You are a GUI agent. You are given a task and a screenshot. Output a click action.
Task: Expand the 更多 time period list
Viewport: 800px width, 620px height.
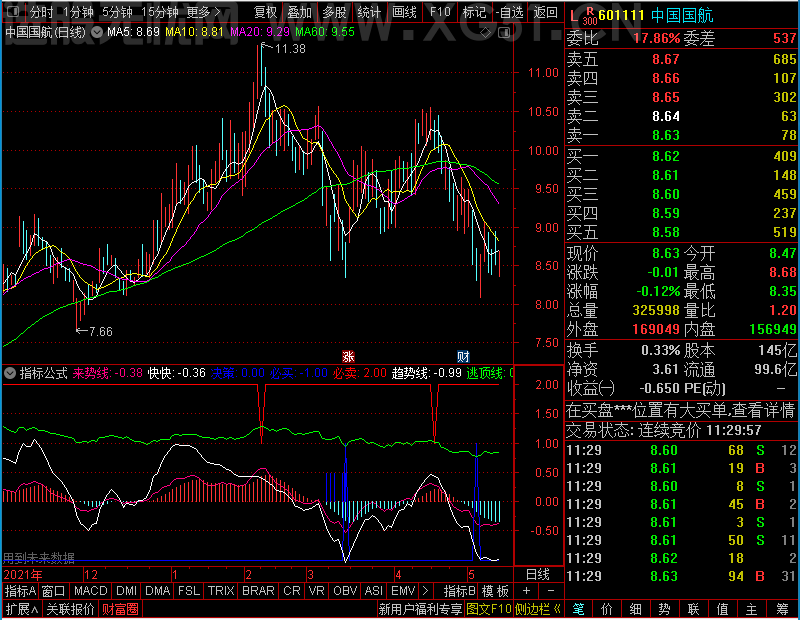pyautogui.click(x=204, y=12)
